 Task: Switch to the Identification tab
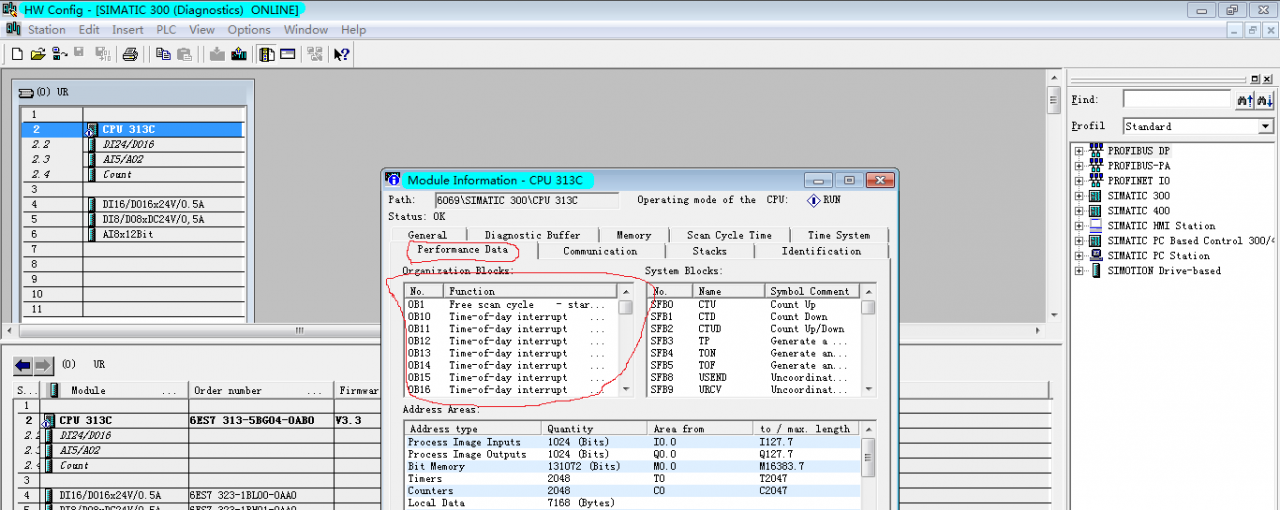(x=821, y=251)
